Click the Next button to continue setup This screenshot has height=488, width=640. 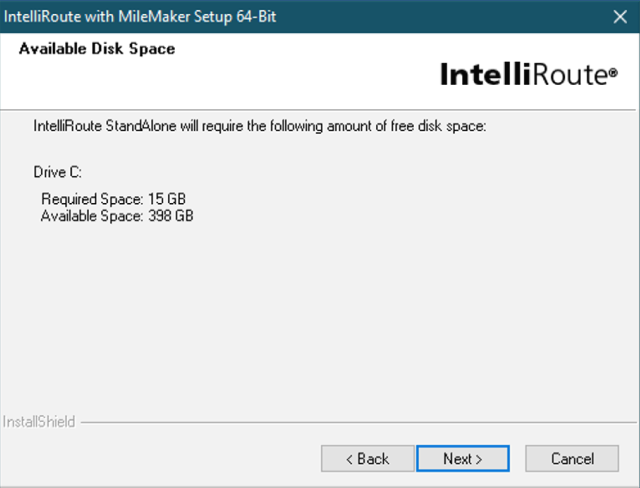(463, 458)
